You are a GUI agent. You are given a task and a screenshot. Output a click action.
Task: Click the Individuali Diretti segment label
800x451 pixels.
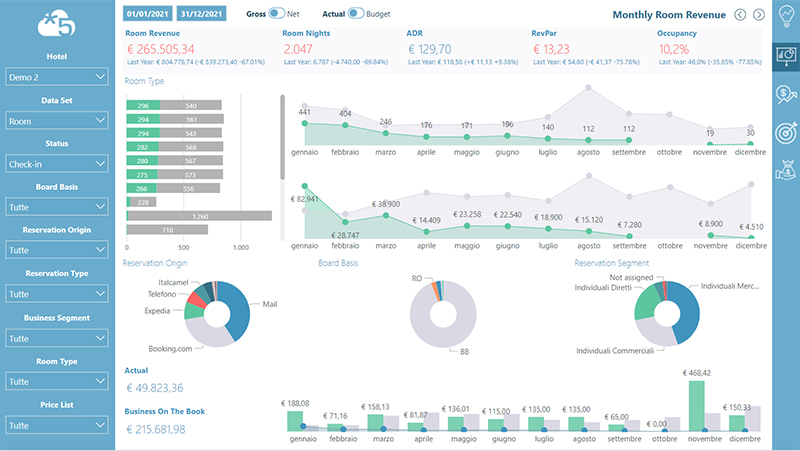pos(603,288)
